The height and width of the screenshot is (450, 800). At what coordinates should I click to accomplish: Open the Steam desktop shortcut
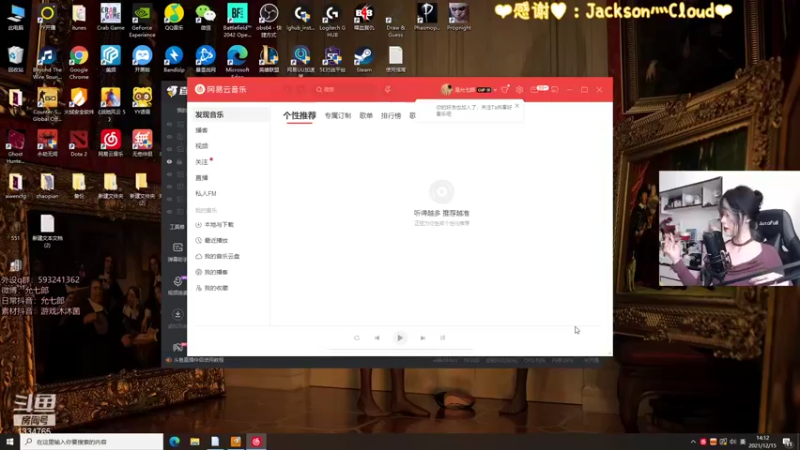tap(364, 59)
